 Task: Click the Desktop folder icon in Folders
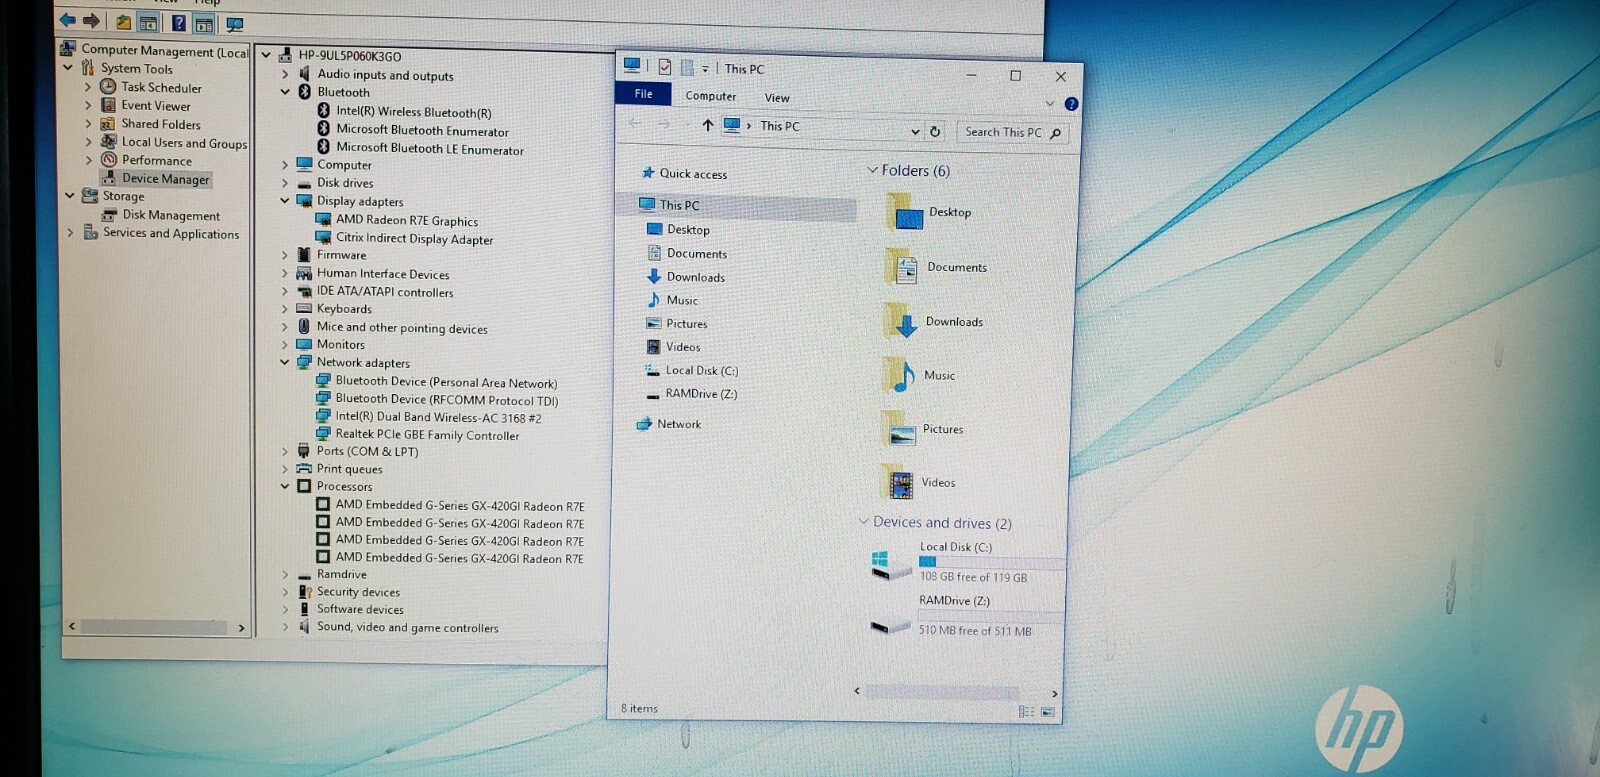point(904,213)
